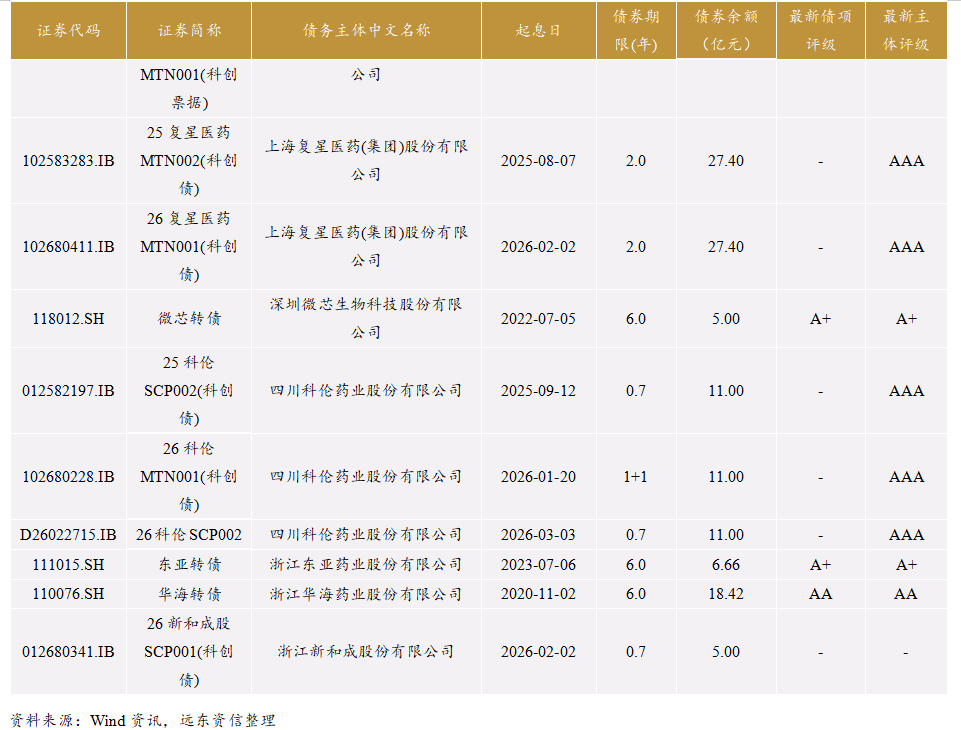Click the balance value 18.42
961x730 pixels.
click(x=726, y=594)
